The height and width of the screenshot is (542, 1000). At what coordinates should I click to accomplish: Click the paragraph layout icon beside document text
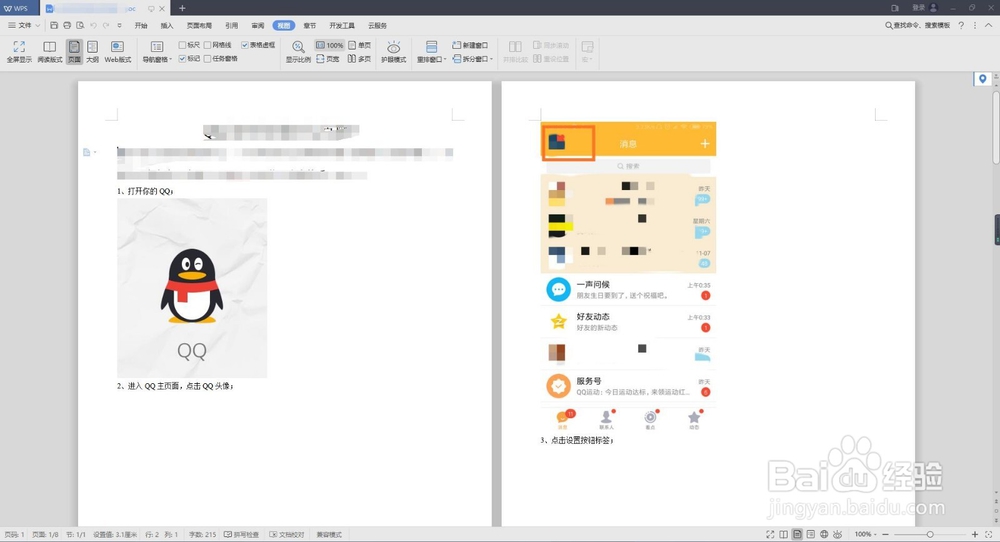[87, 152]
